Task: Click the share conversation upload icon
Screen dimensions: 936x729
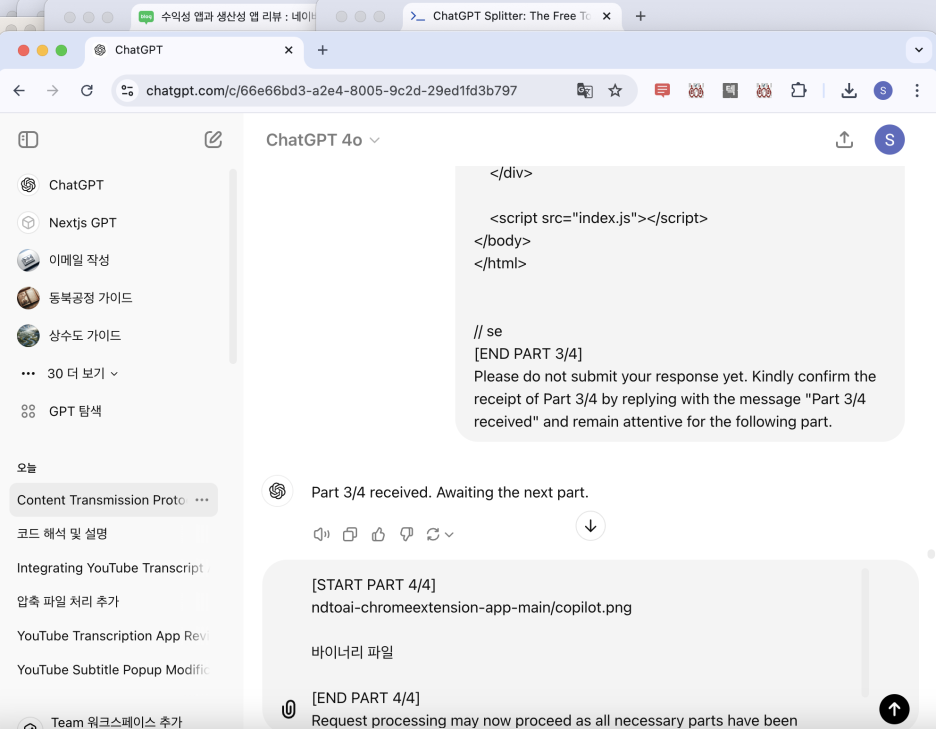Action: [844, 140]
